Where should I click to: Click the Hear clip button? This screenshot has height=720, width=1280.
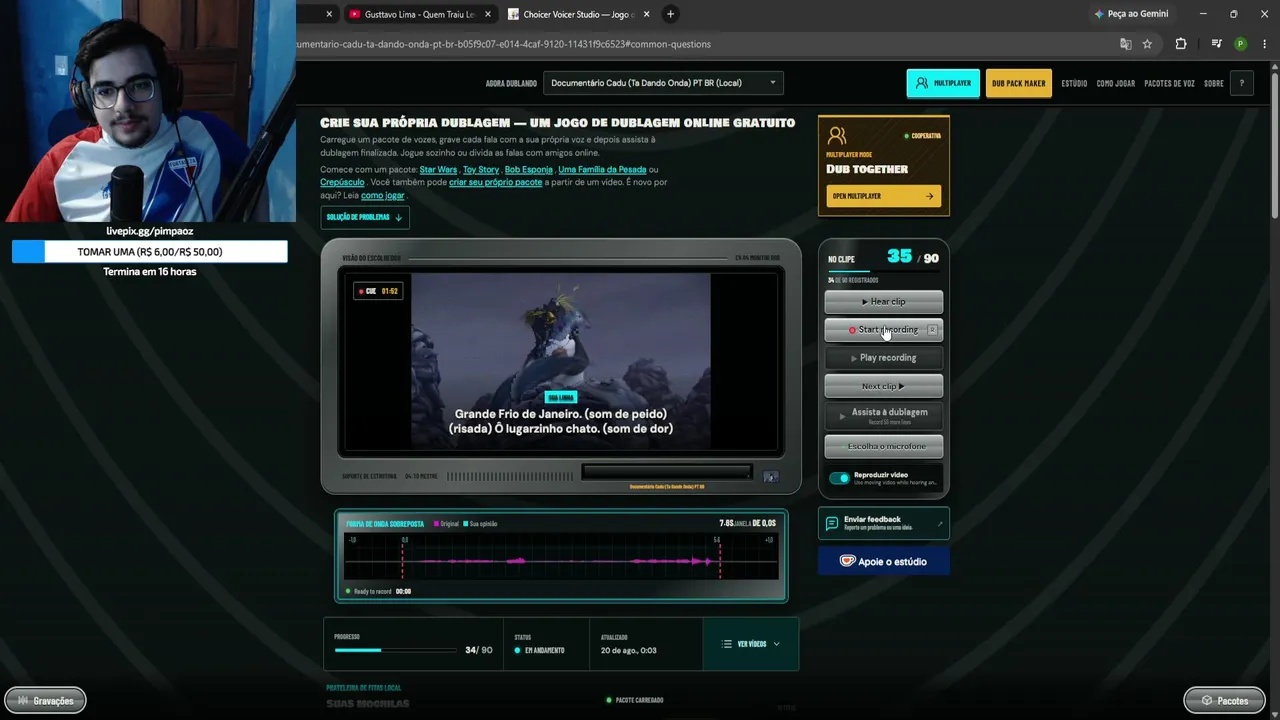click(883, 301)
